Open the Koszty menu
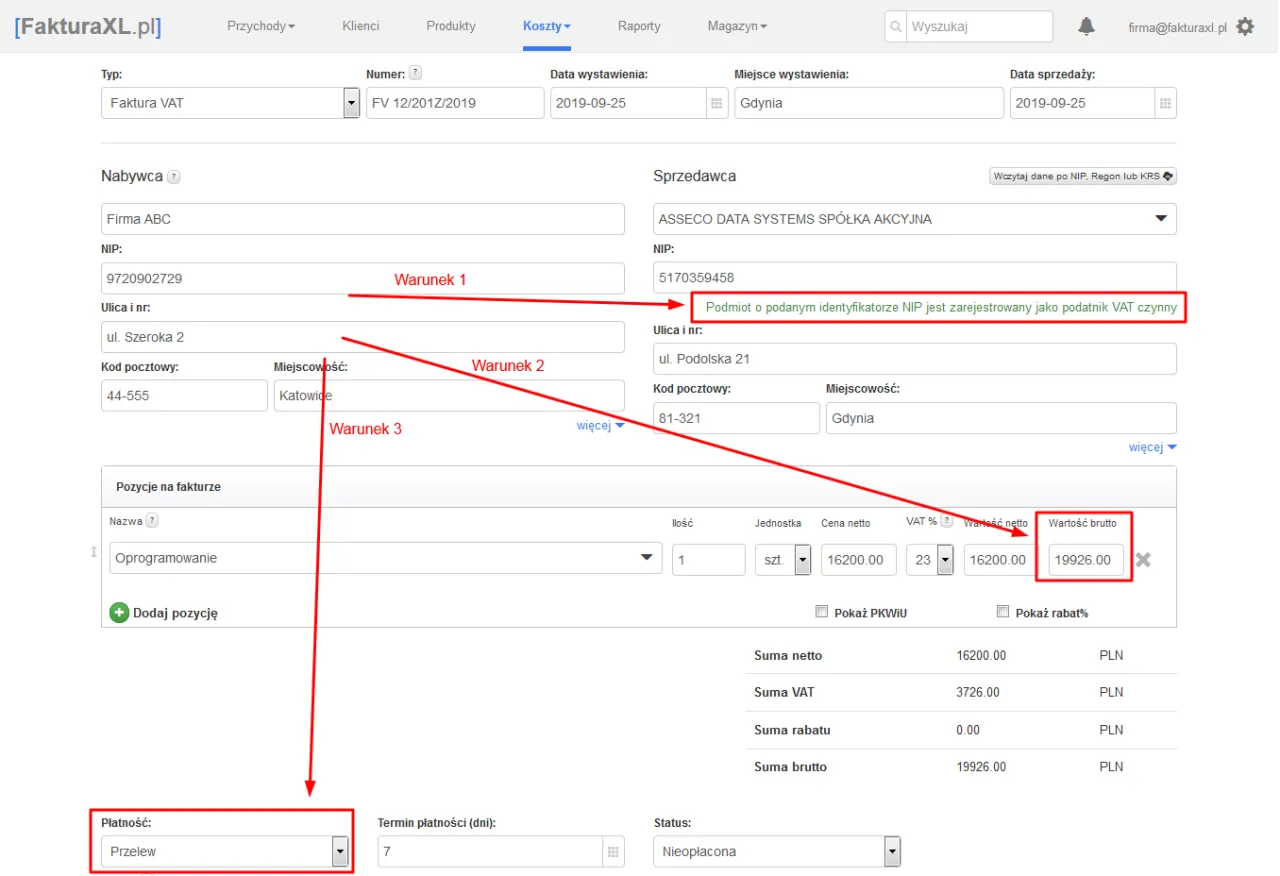Viewport: 1280px width, 876px height. click(x=546, y=26)
